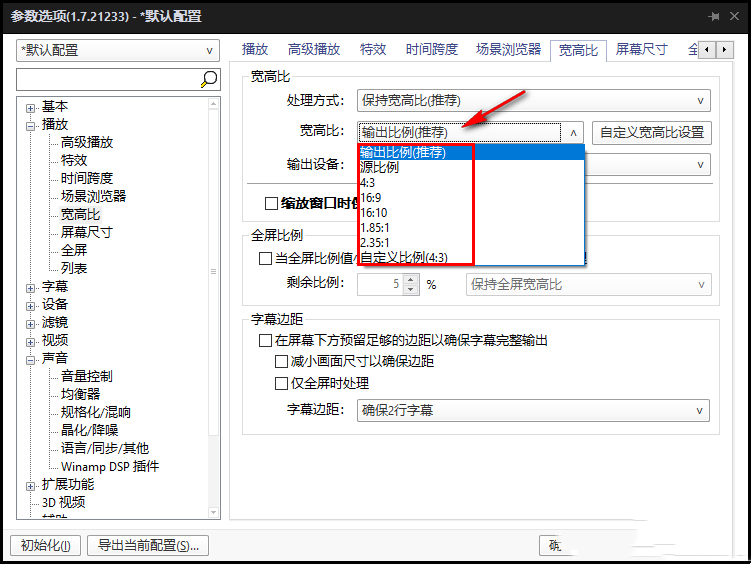This screenshot has height=564, width=751.
Task: Switch to the 场景浏览器 tab
Action: (508, 49)
